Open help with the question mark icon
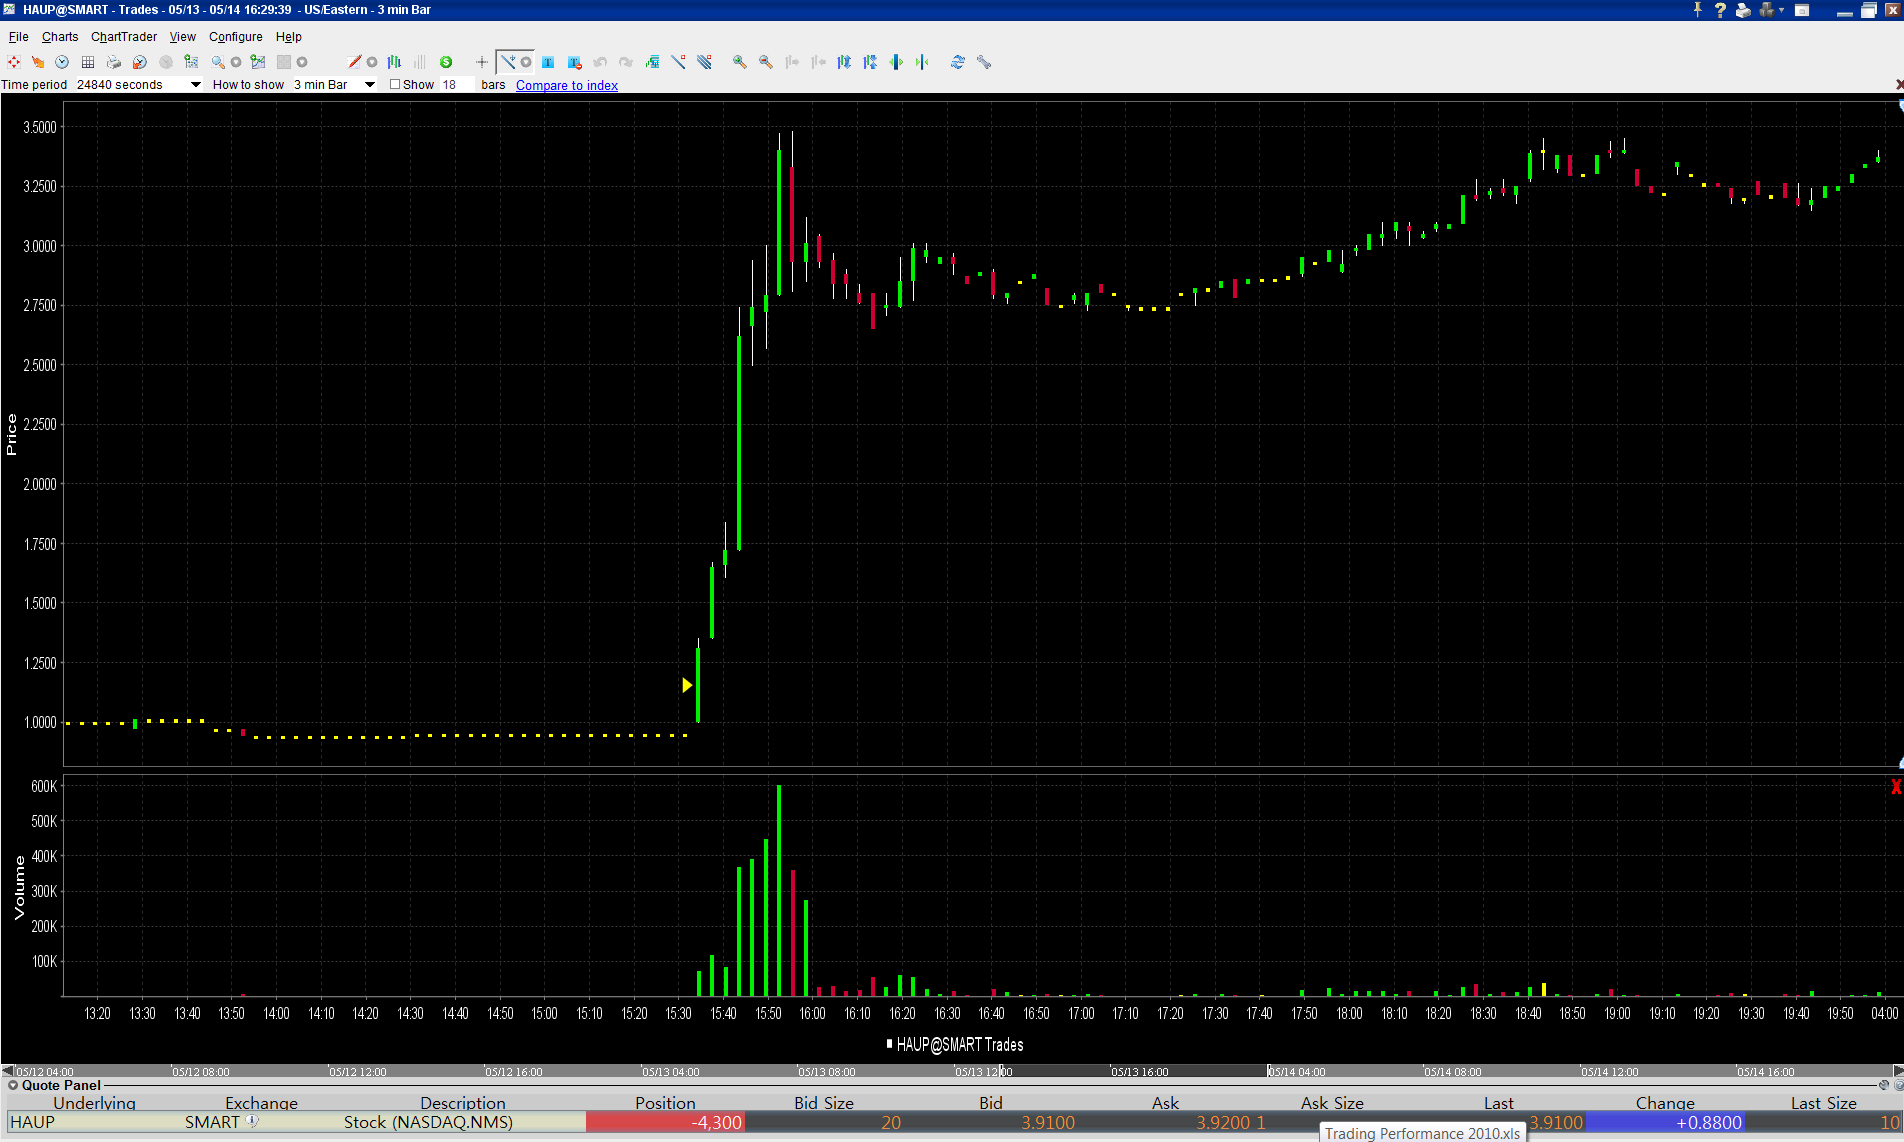Screen dimensions: 1904x1142 1720,10
